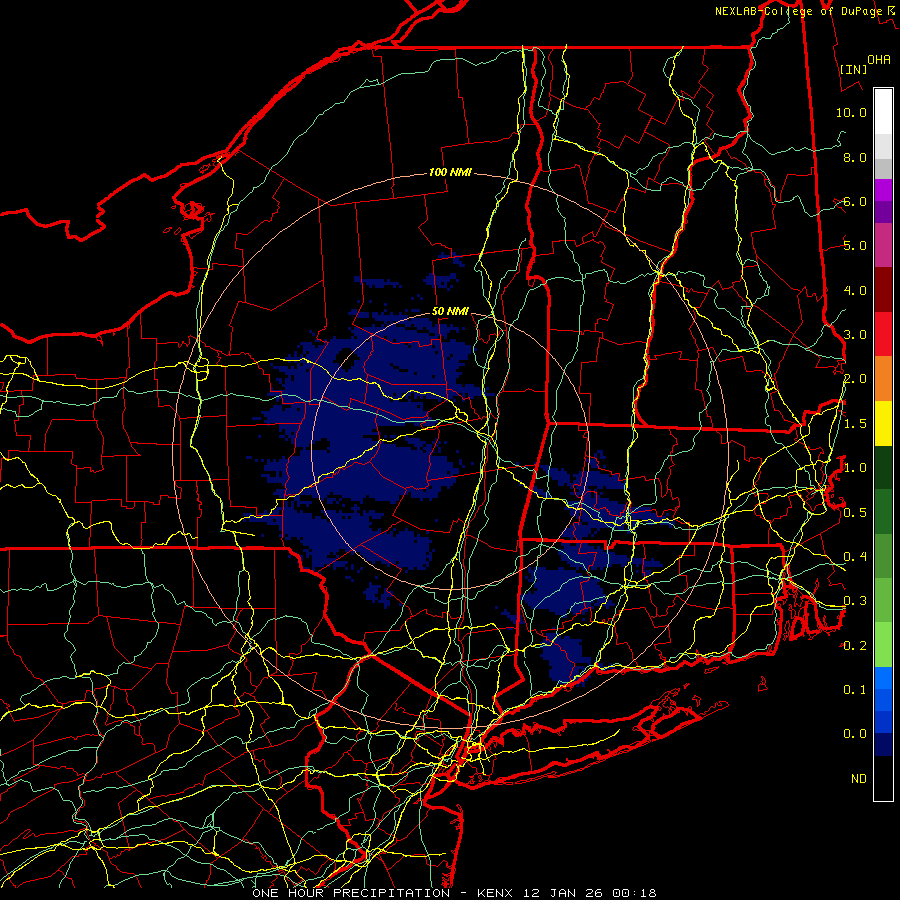Image resolution: width=900 pixels, height=900 pixels.
Task: Click the yellow 1.5 inch legend swatch
Action: (883, 424)
